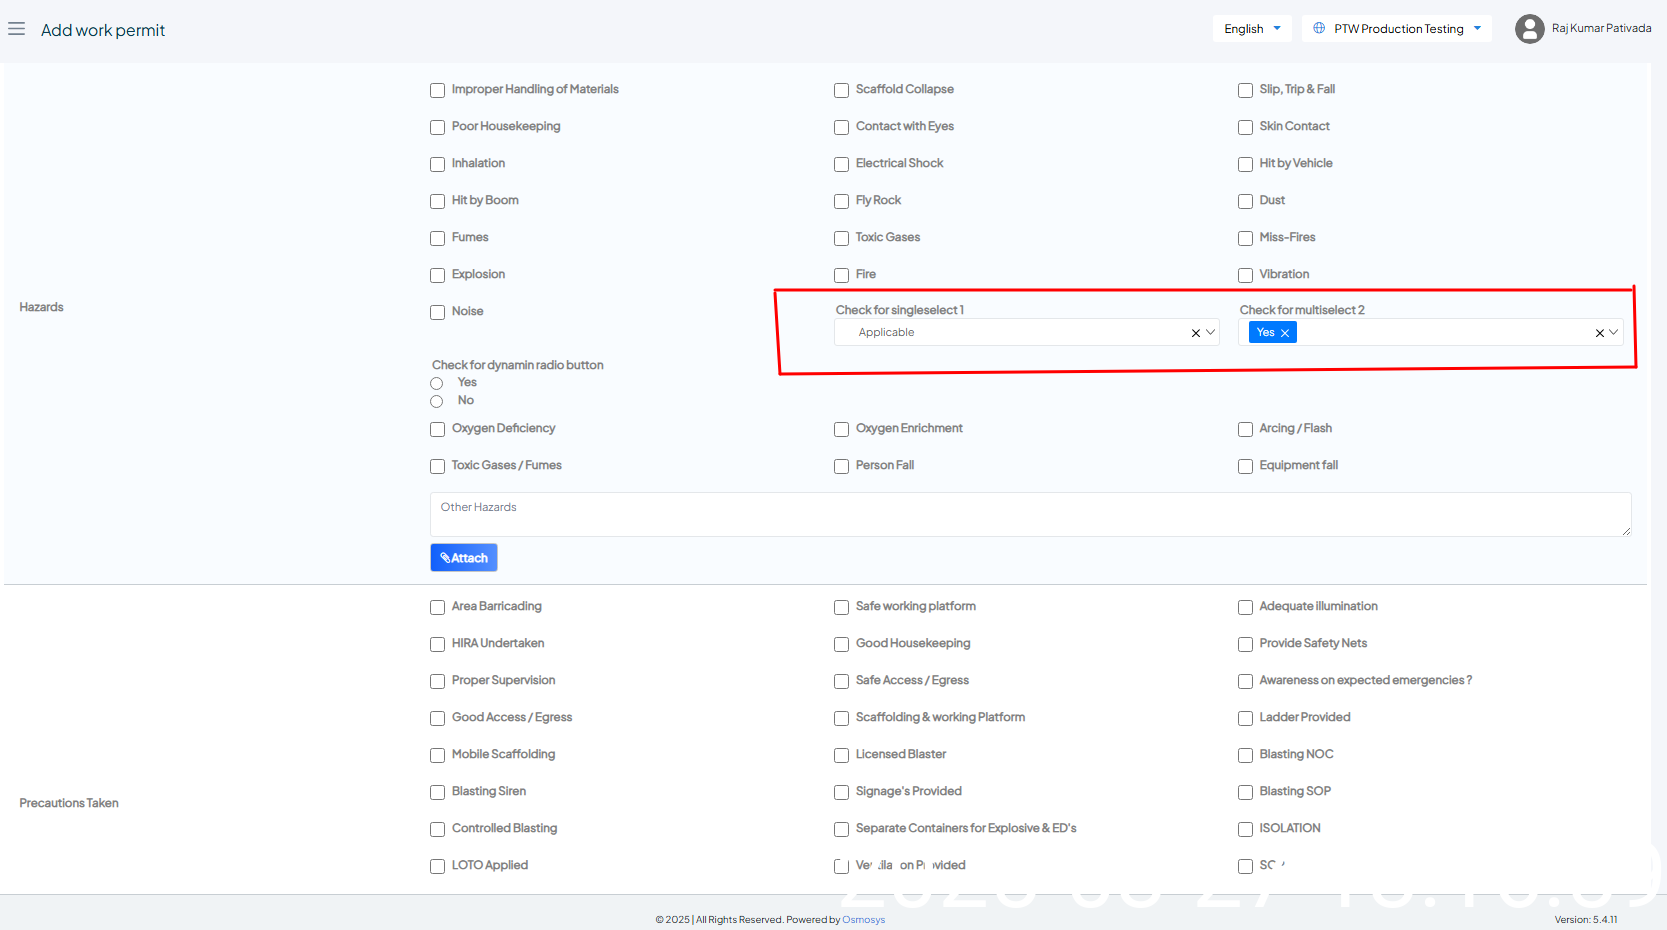Choose the No radio button option

click(x=436, y=401)
